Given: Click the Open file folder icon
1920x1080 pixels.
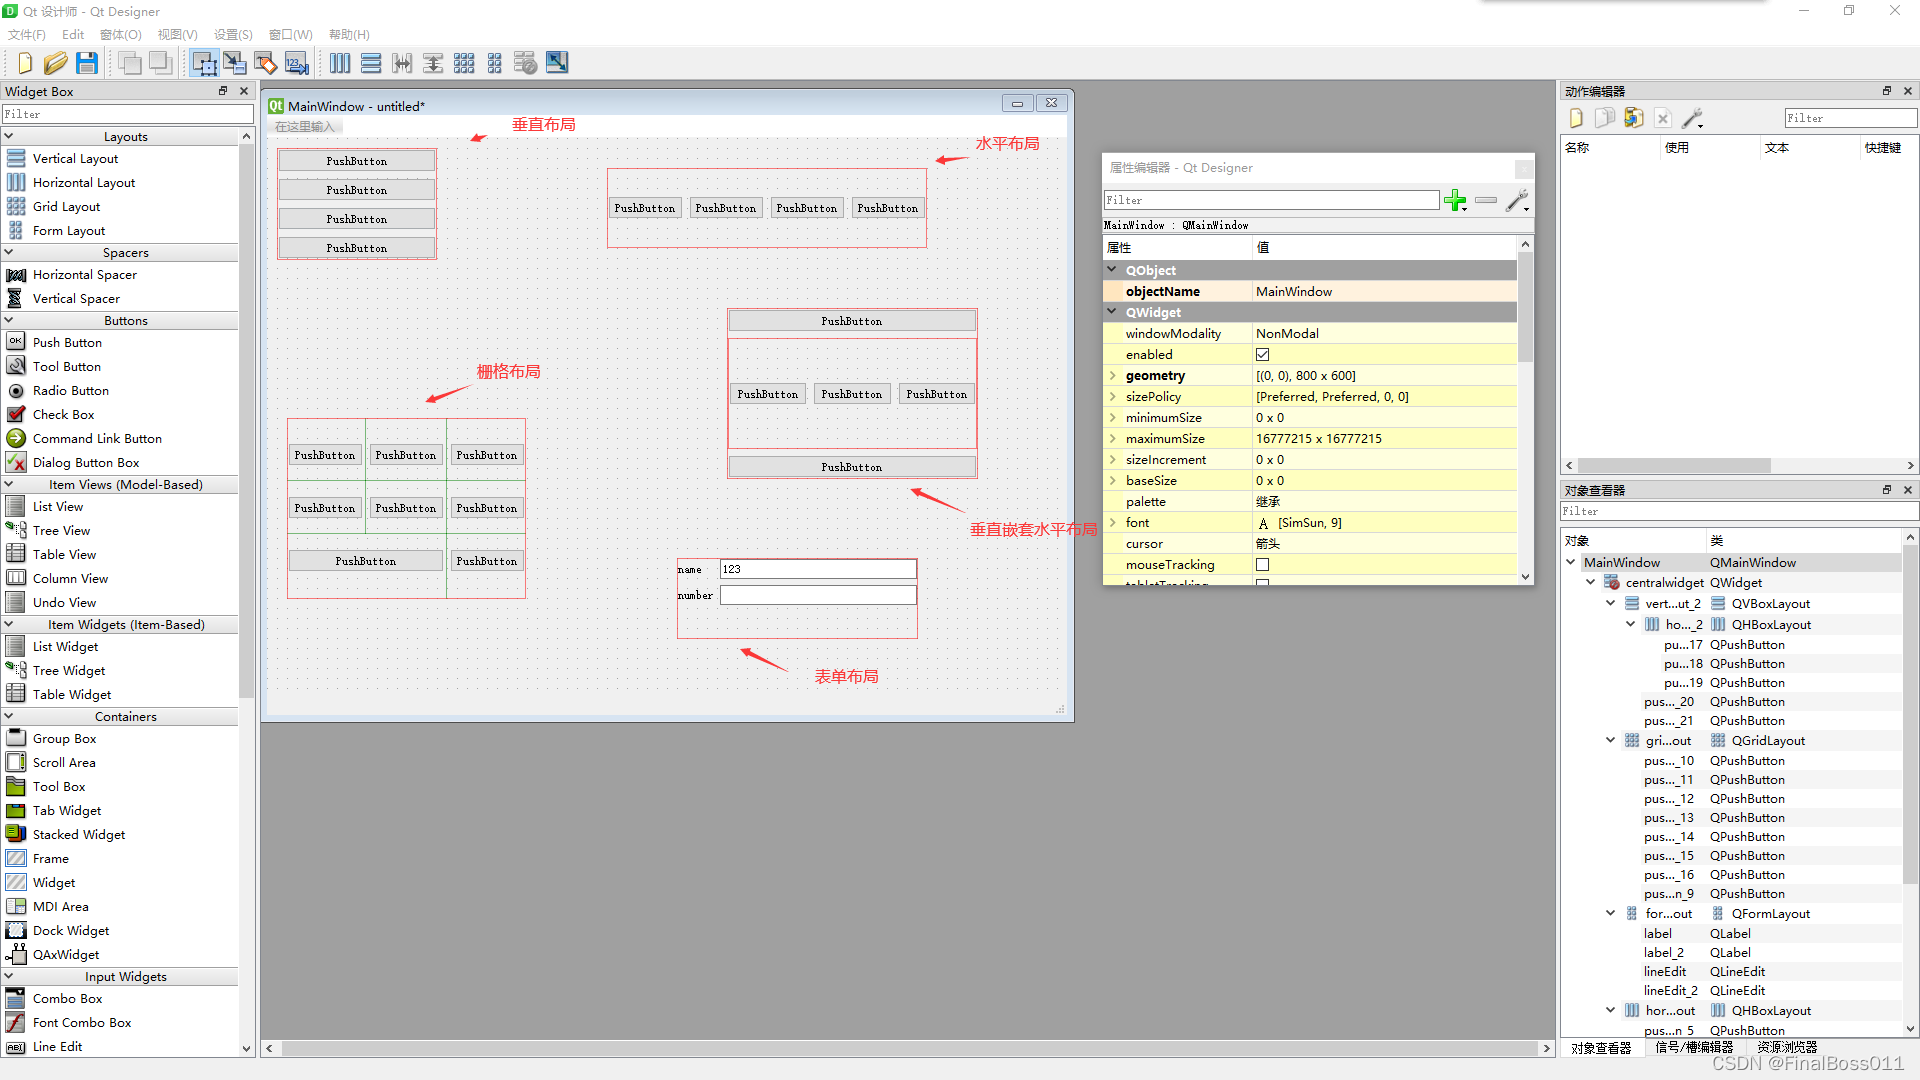Looking at the screenshot, I should [x=56, y=63].
